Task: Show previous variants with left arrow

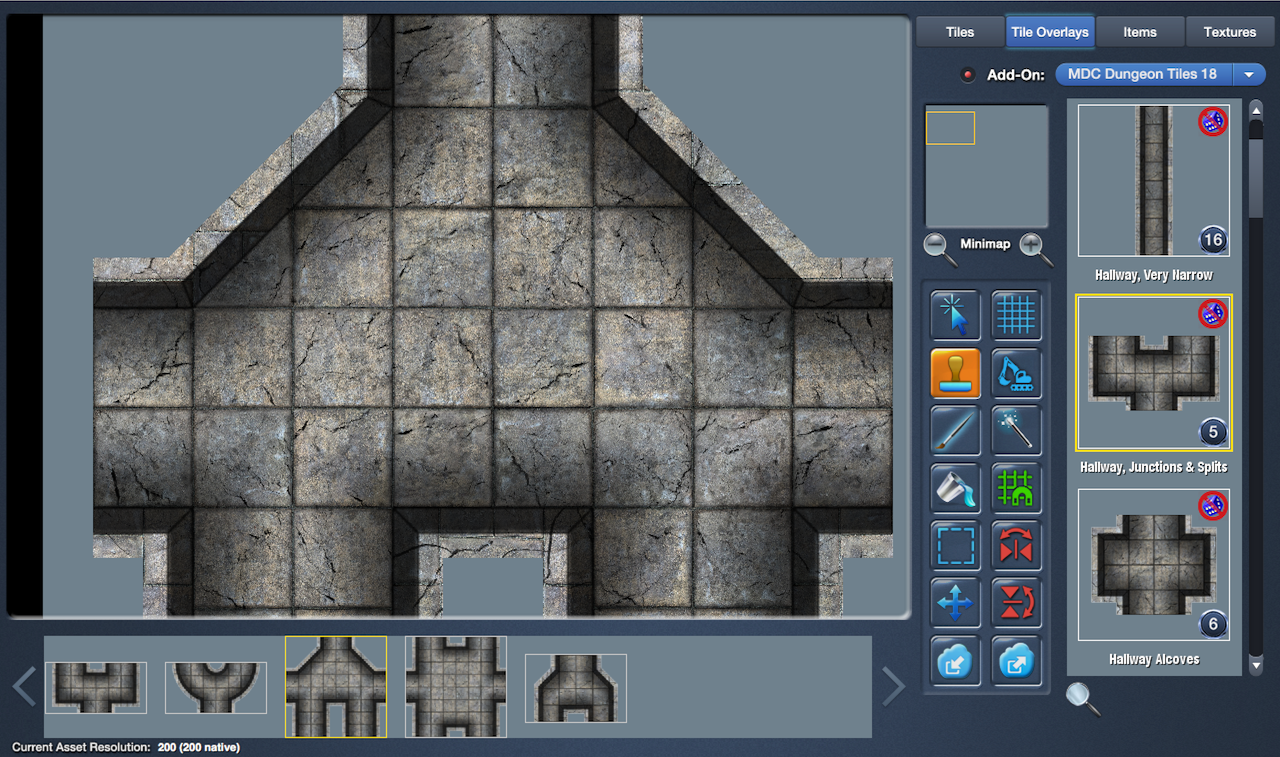Action: tap(24, 687)
